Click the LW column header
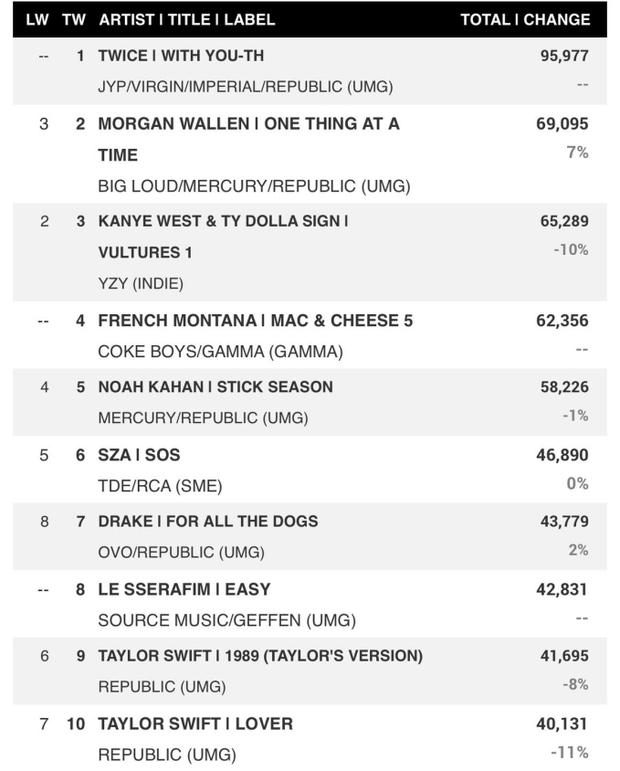This screenshot has height=771, width=620. click(38, 19)
